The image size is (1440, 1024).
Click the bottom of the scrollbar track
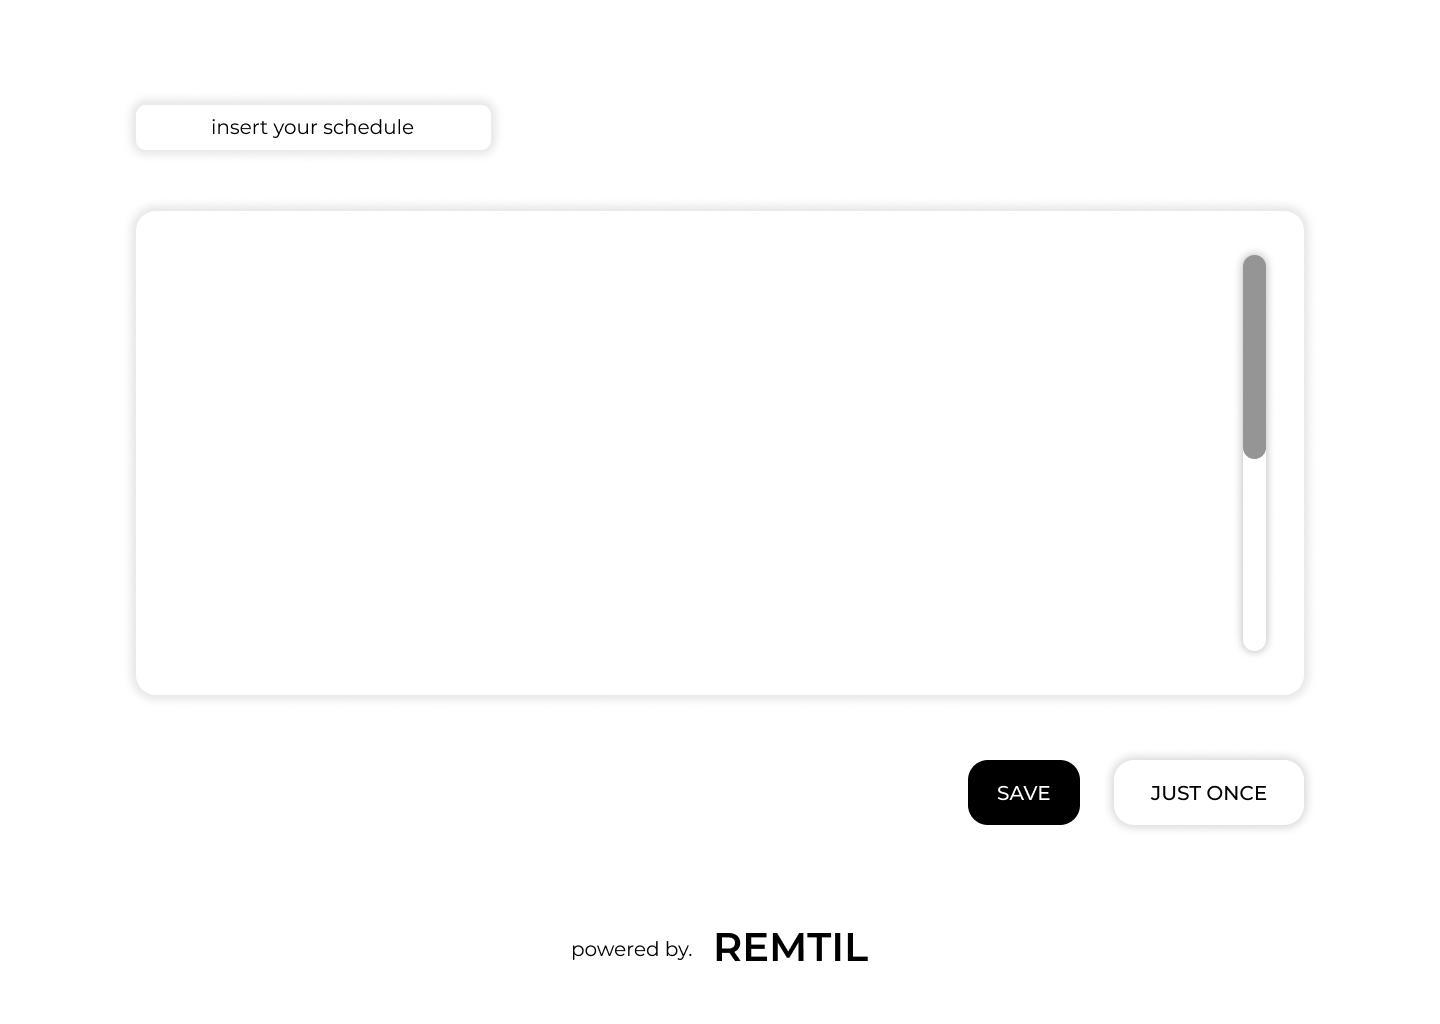(x=1254, y=640)
